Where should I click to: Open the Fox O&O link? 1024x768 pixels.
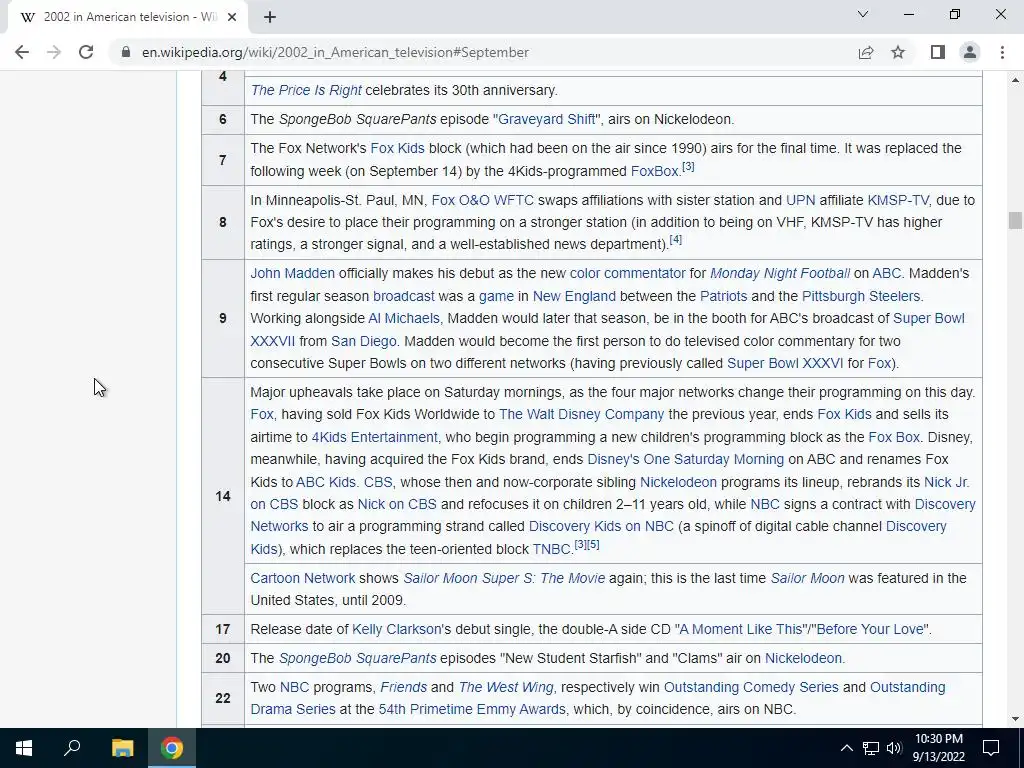coord(460,200)
